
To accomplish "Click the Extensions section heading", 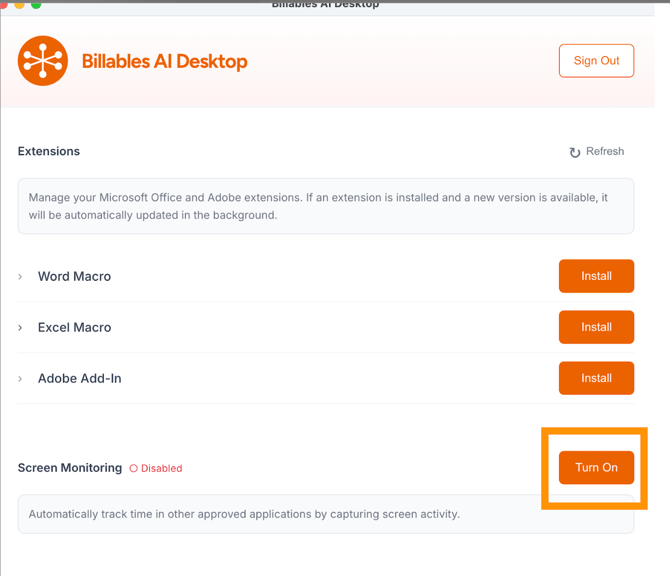I will tap(49, 152).
